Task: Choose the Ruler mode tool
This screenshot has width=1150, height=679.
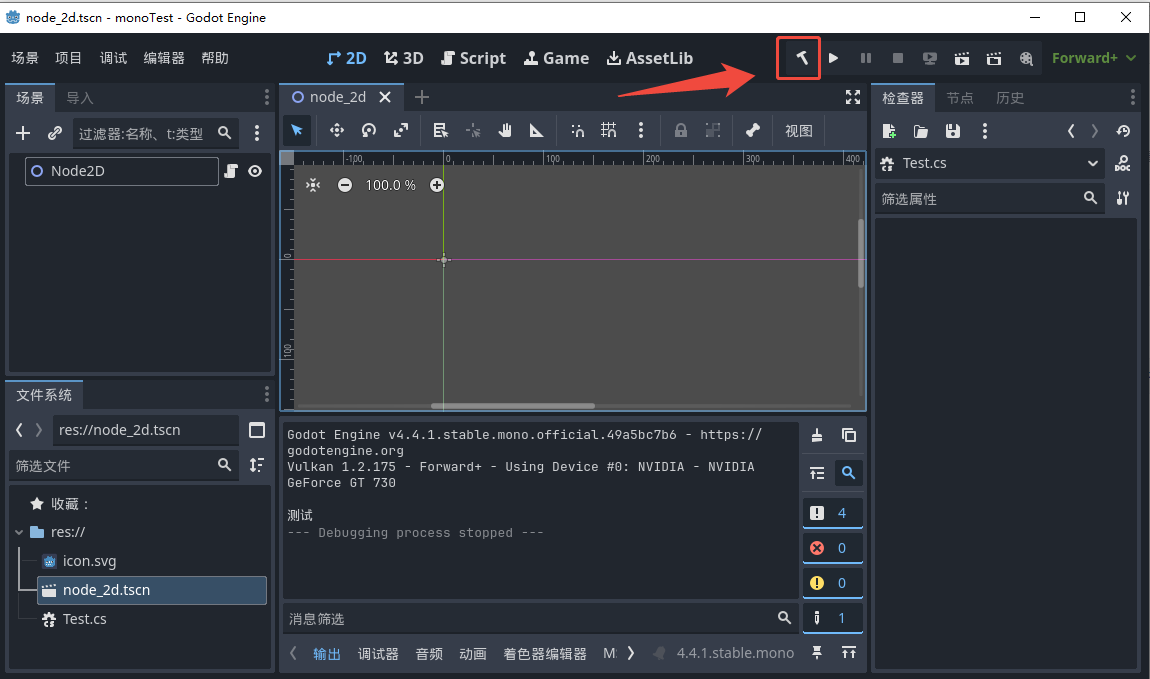Action: (537, 131)
